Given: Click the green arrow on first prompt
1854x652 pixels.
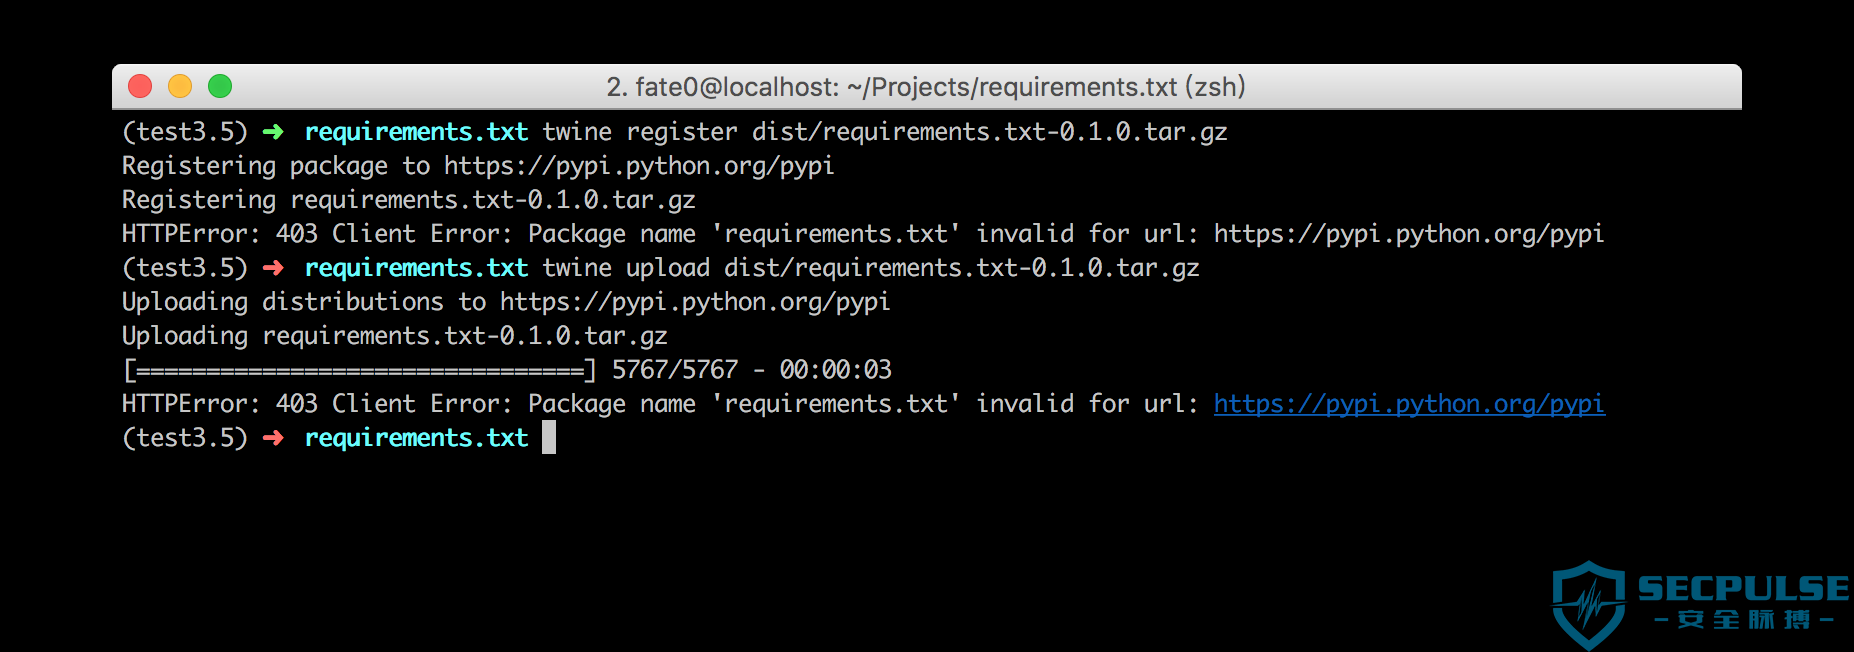Looking at the screenshot, I should coord(273,132).
